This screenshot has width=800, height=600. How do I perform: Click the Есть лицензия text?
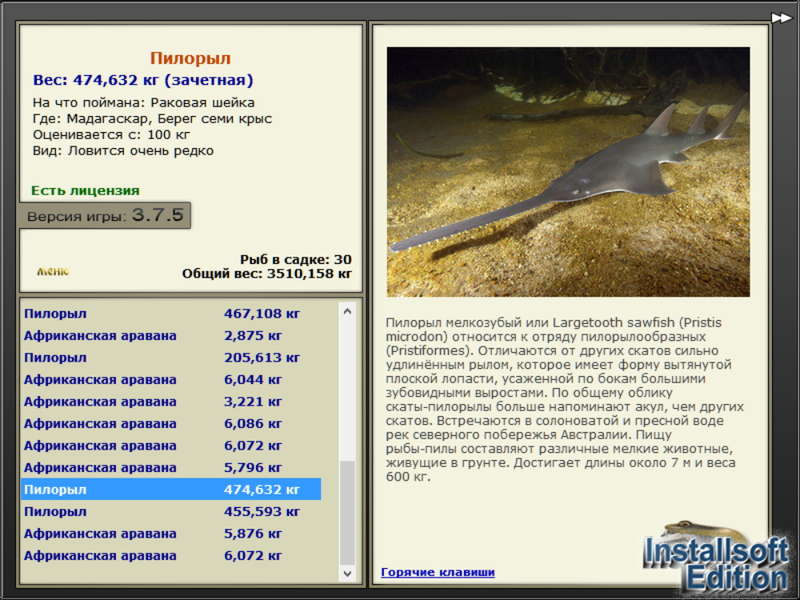(85, 190)
